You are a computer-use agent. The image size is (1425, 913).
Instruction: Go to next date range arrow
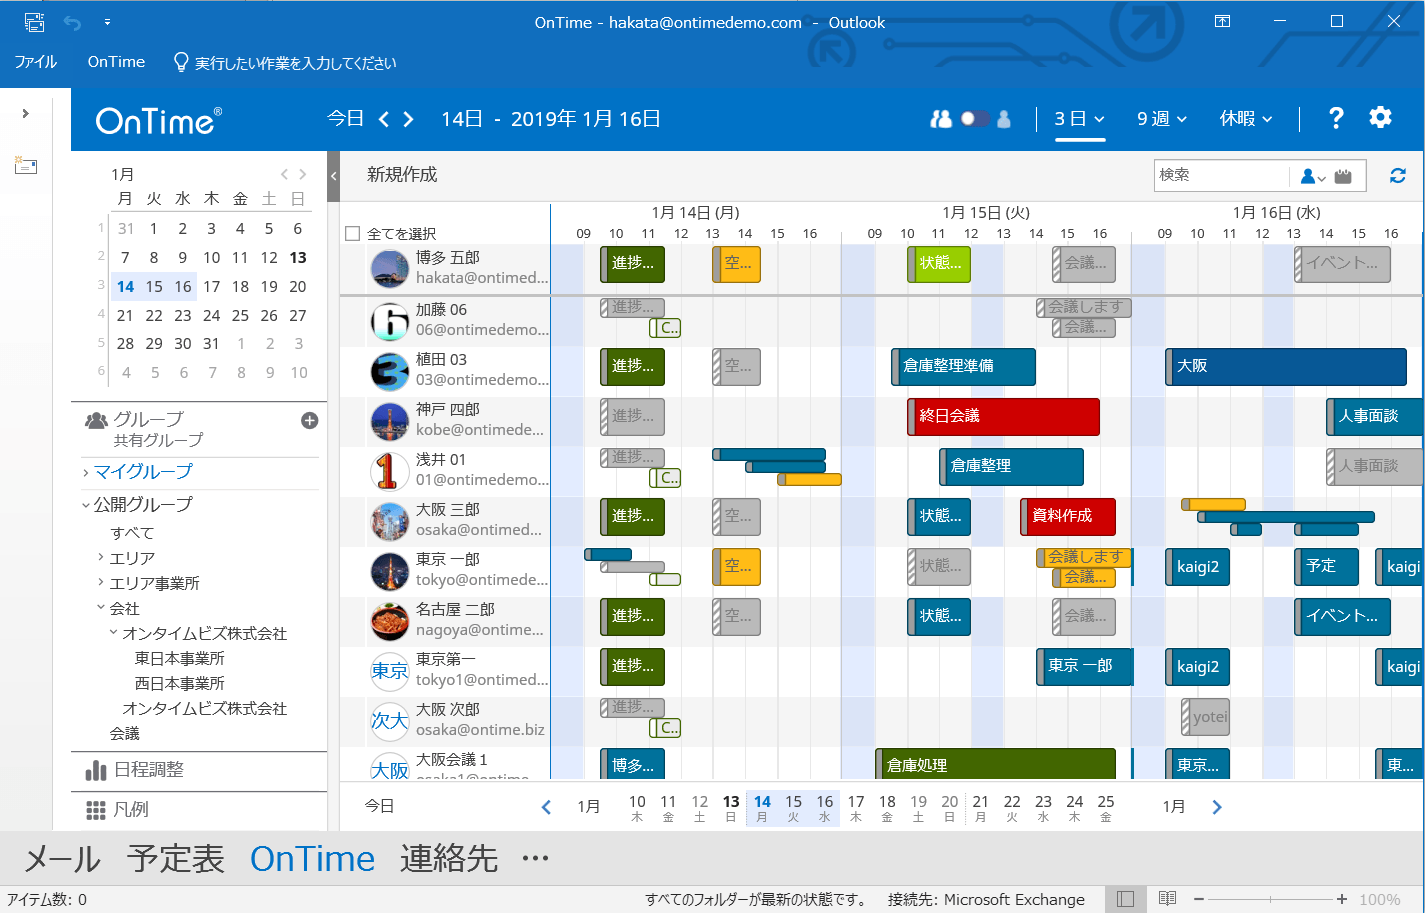coord(408,119)
